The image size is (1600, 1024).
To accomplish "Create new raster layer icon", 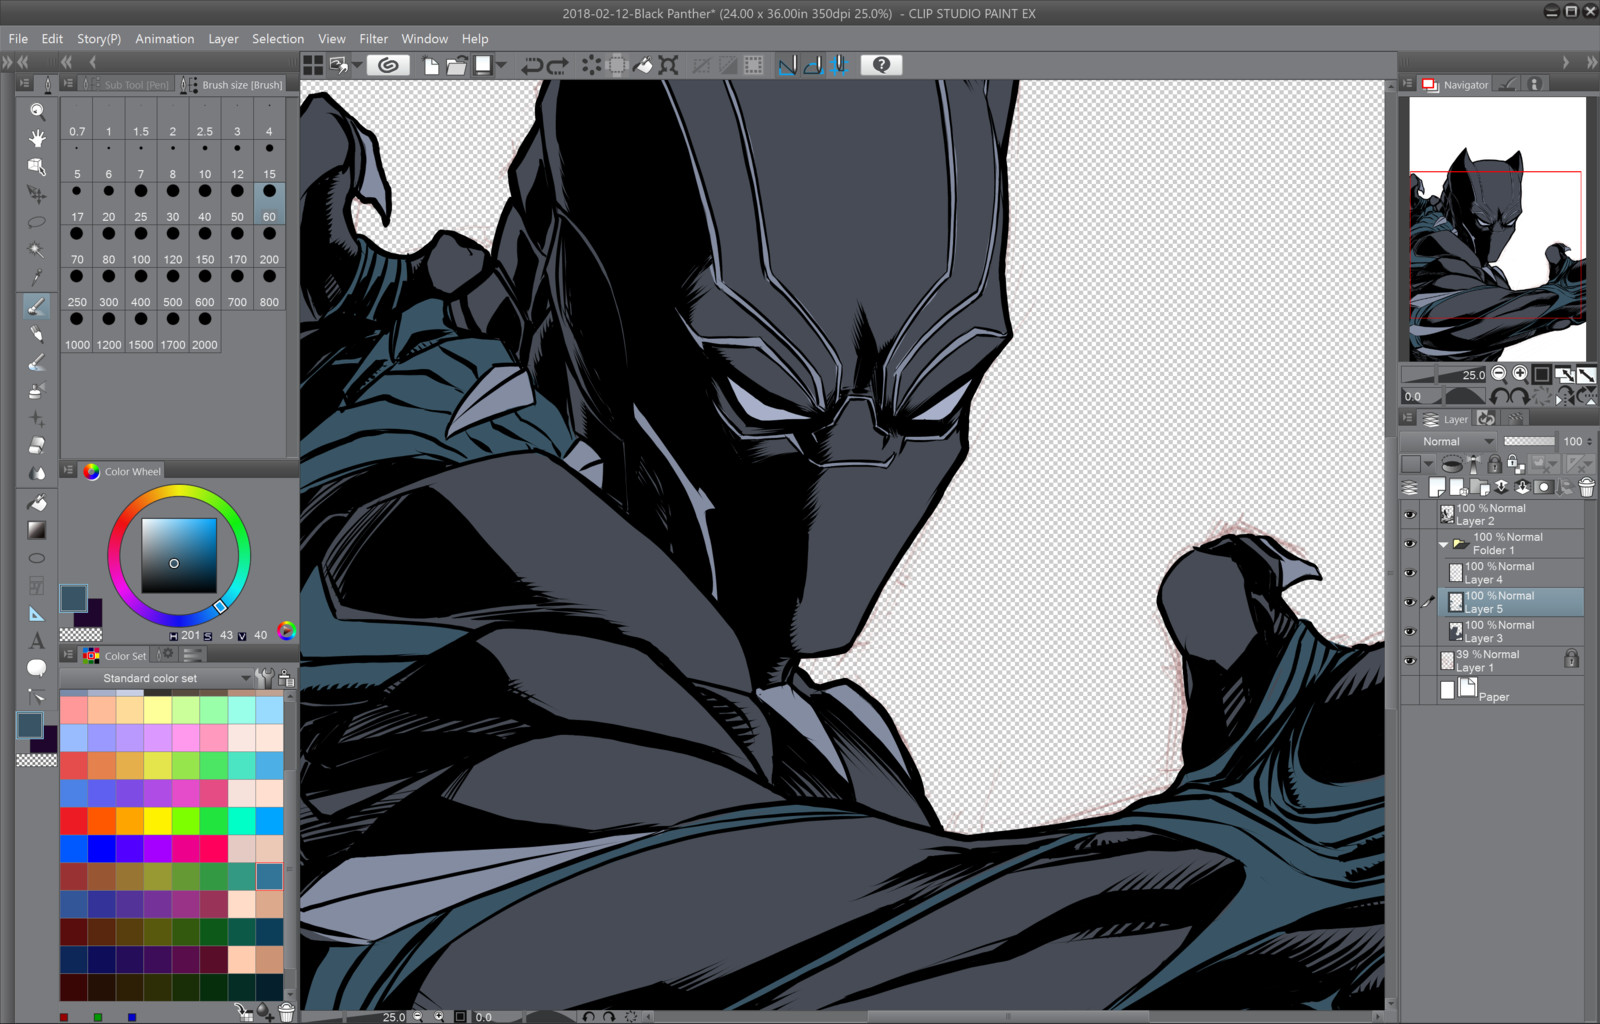I will tap(1437, 488).
